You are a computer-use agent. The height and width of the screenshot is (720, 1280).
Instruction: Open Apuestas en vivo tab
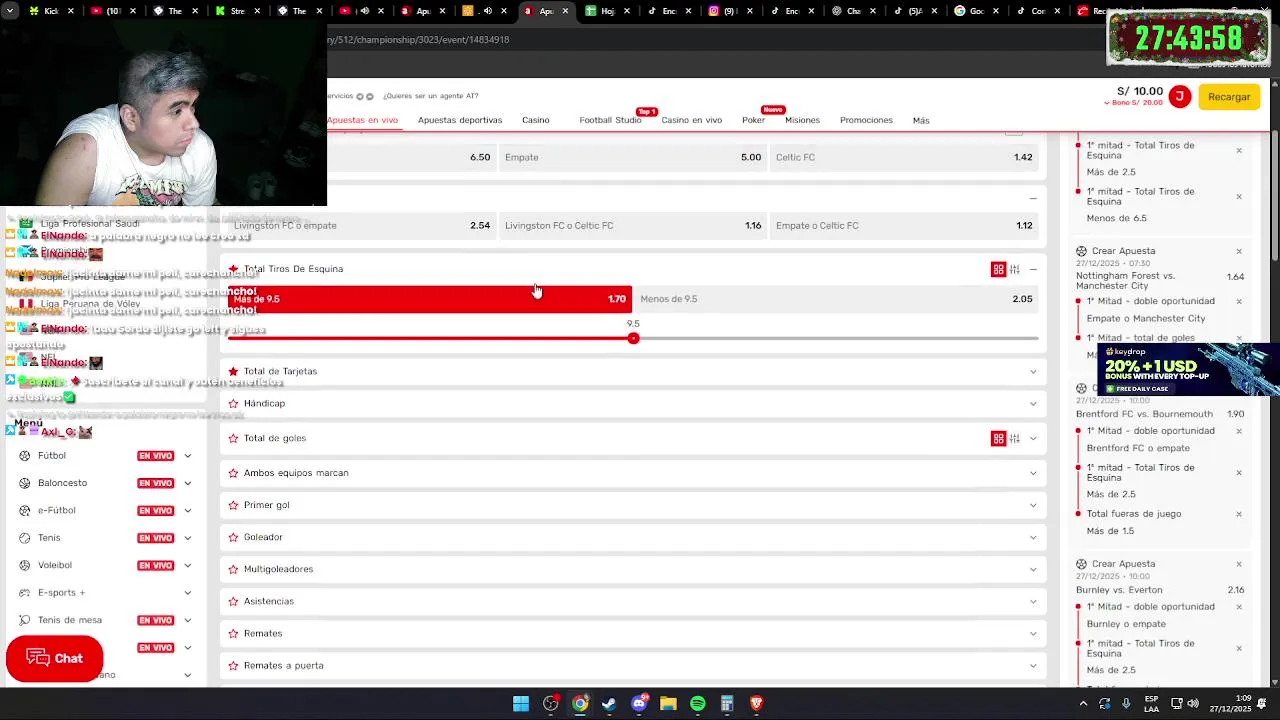362,120
